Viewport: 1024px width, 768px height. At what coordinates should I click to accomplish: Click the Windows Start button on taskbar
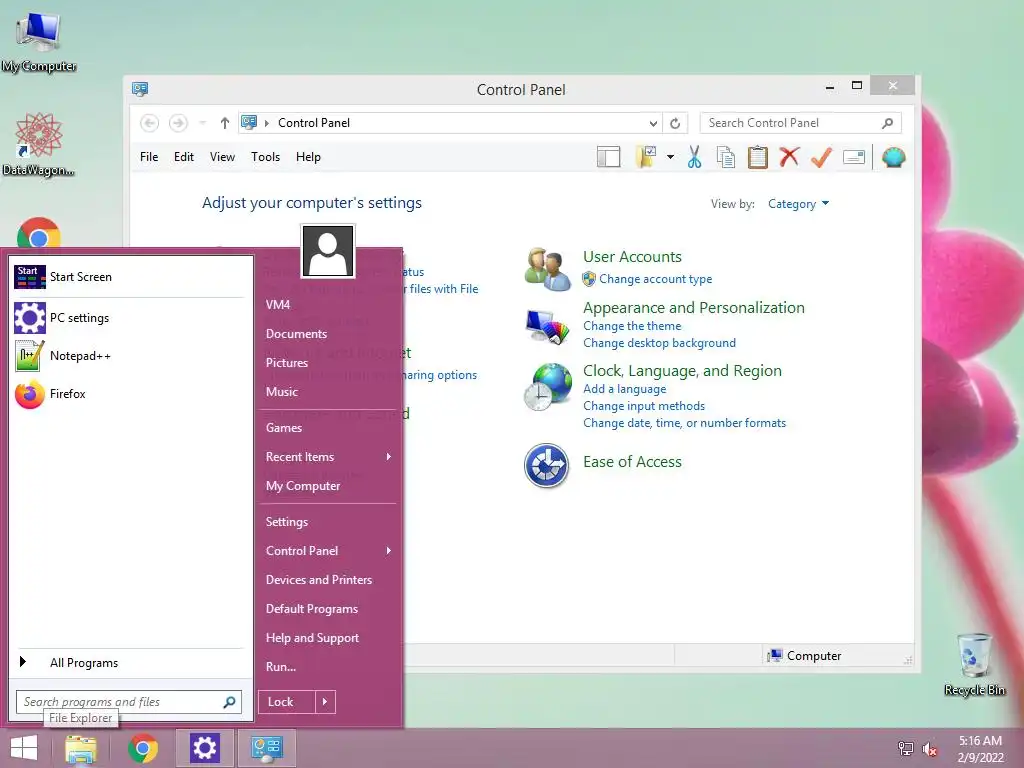(x=24, y=748)
